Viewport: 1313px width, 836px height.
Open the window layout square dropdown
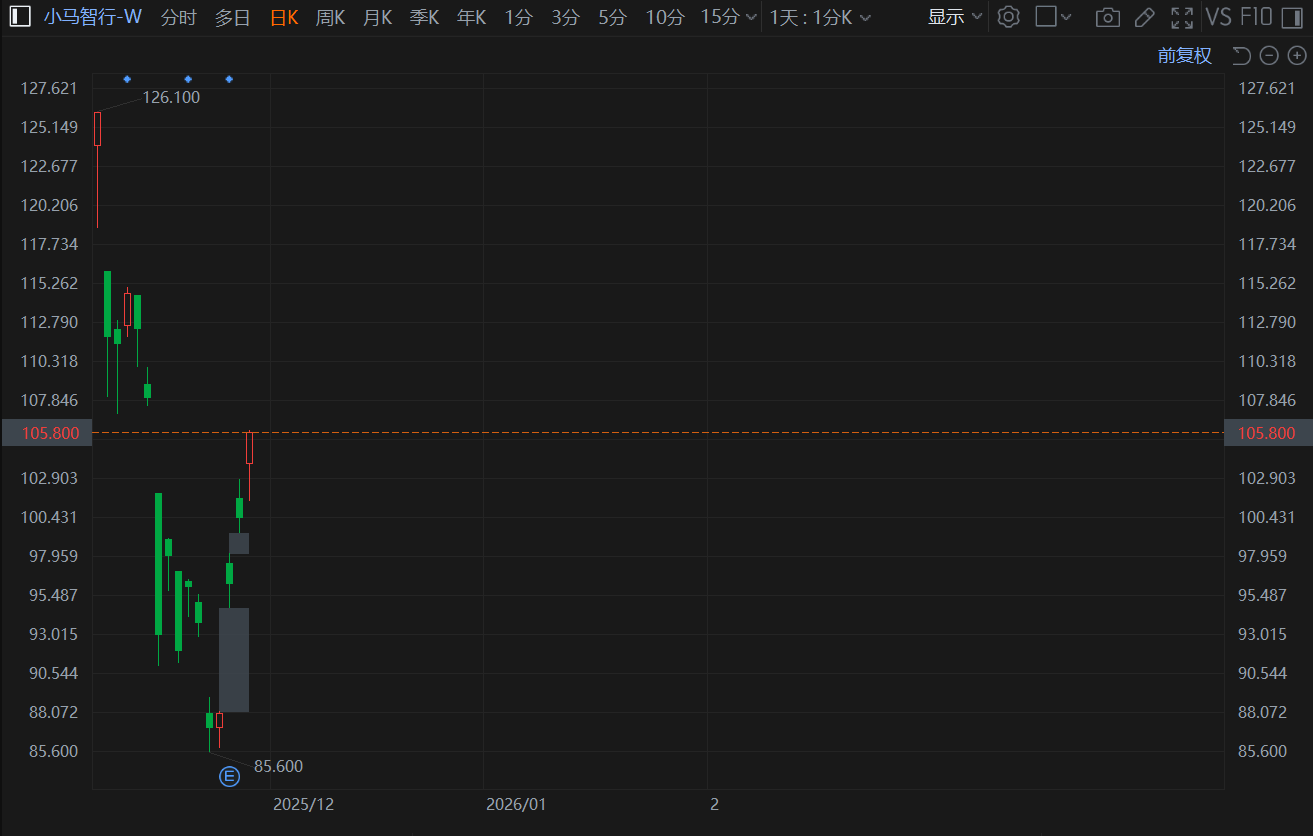pos(1053,17)
